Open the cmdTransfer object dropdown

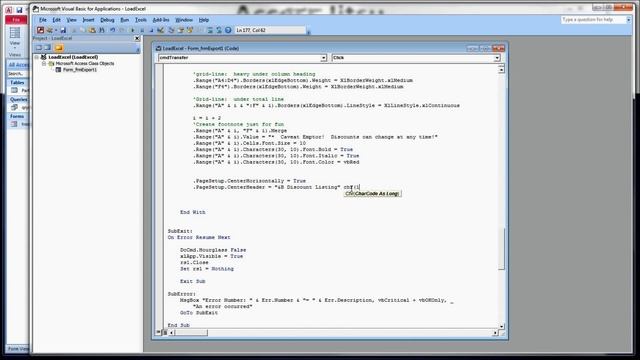point(323,58)
